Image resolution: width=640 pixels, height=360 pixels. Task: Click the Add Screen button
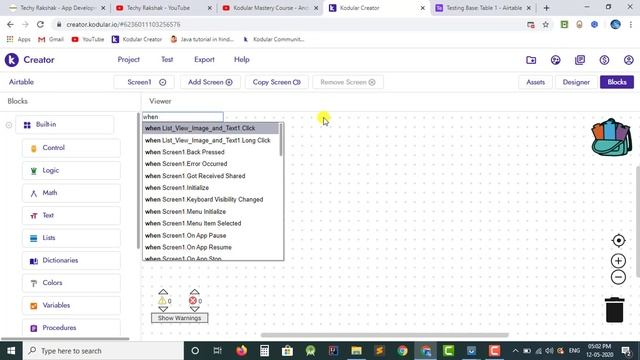pyautogui.click(x=210, y=82)
